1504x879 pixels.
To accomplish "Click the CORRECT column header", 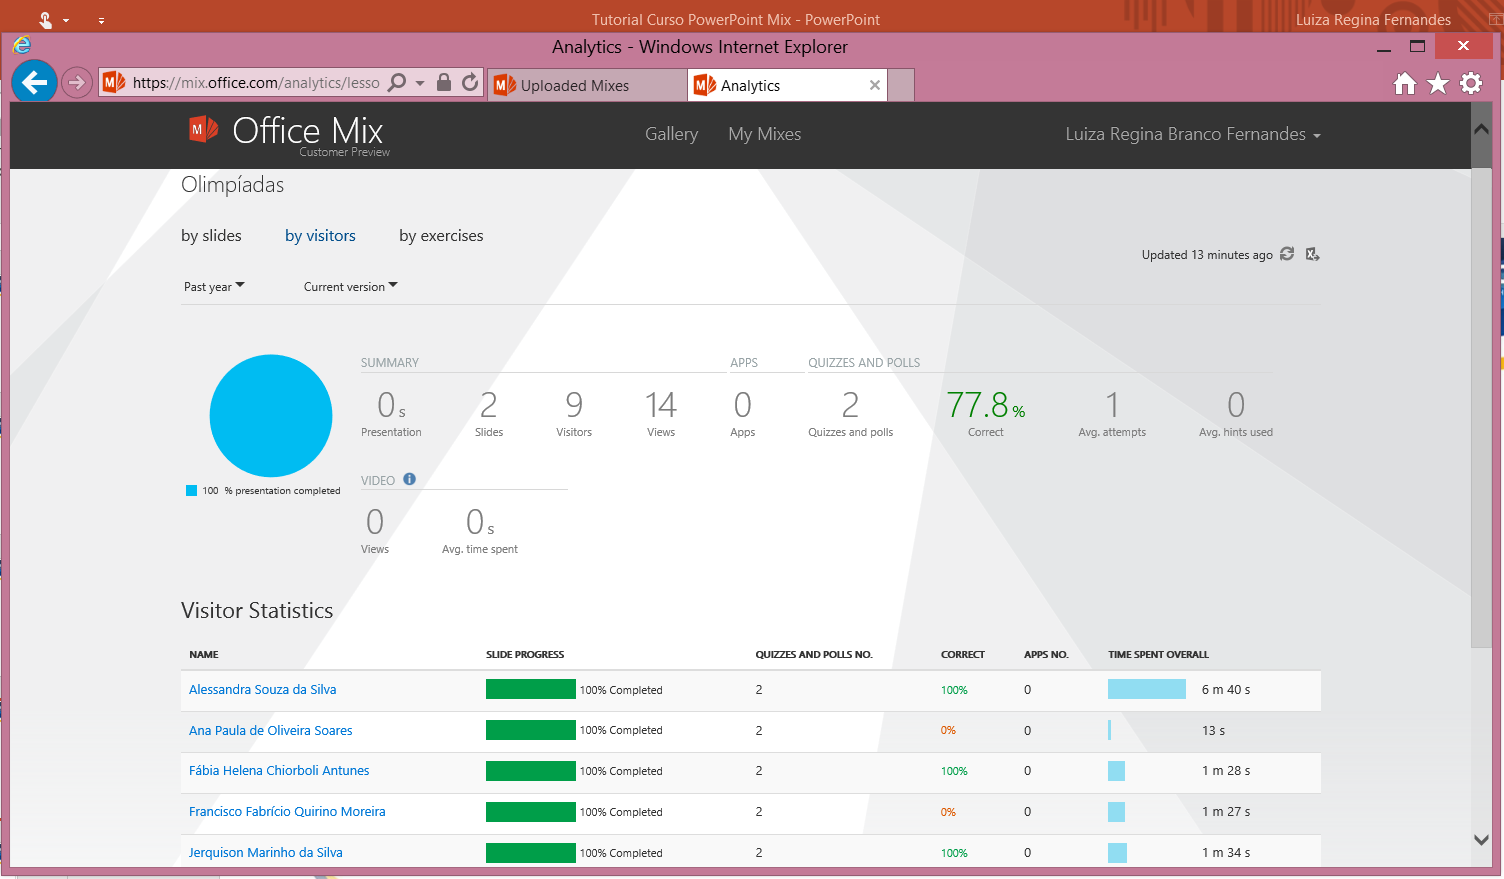I will pyautogui.click(x=963, y=654).
